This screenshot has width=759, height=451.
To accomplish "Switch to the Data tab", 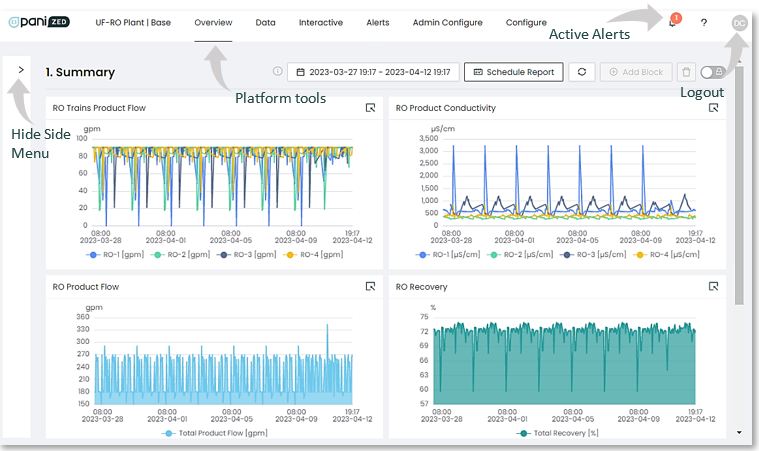I will 265,22.
